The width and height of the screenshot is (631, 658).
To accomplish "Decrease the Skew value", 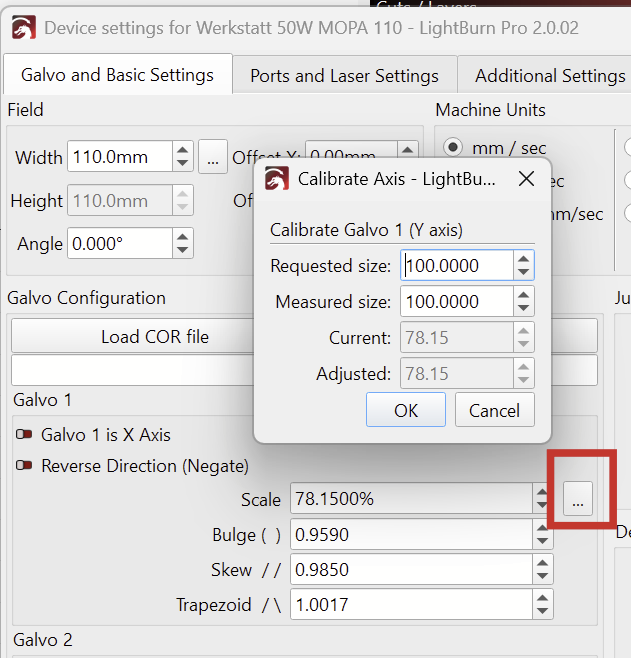I will [542, 576].
